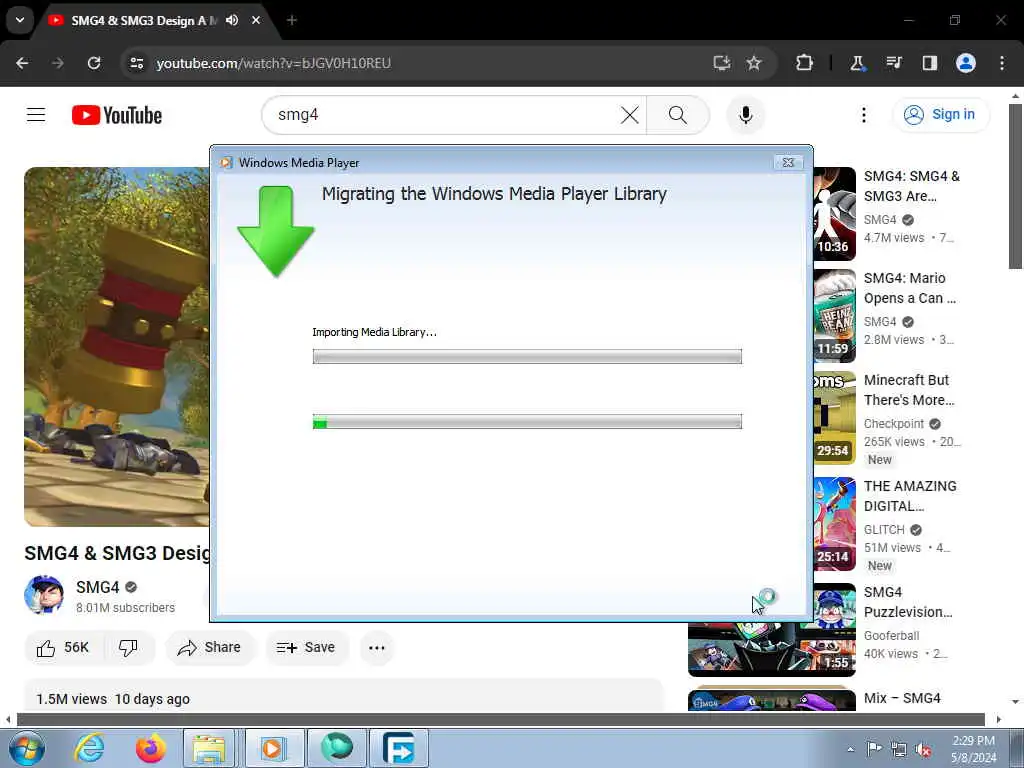Open Chrome Labs flask icon
The image size is (1024, 768).
click(857, 63)
